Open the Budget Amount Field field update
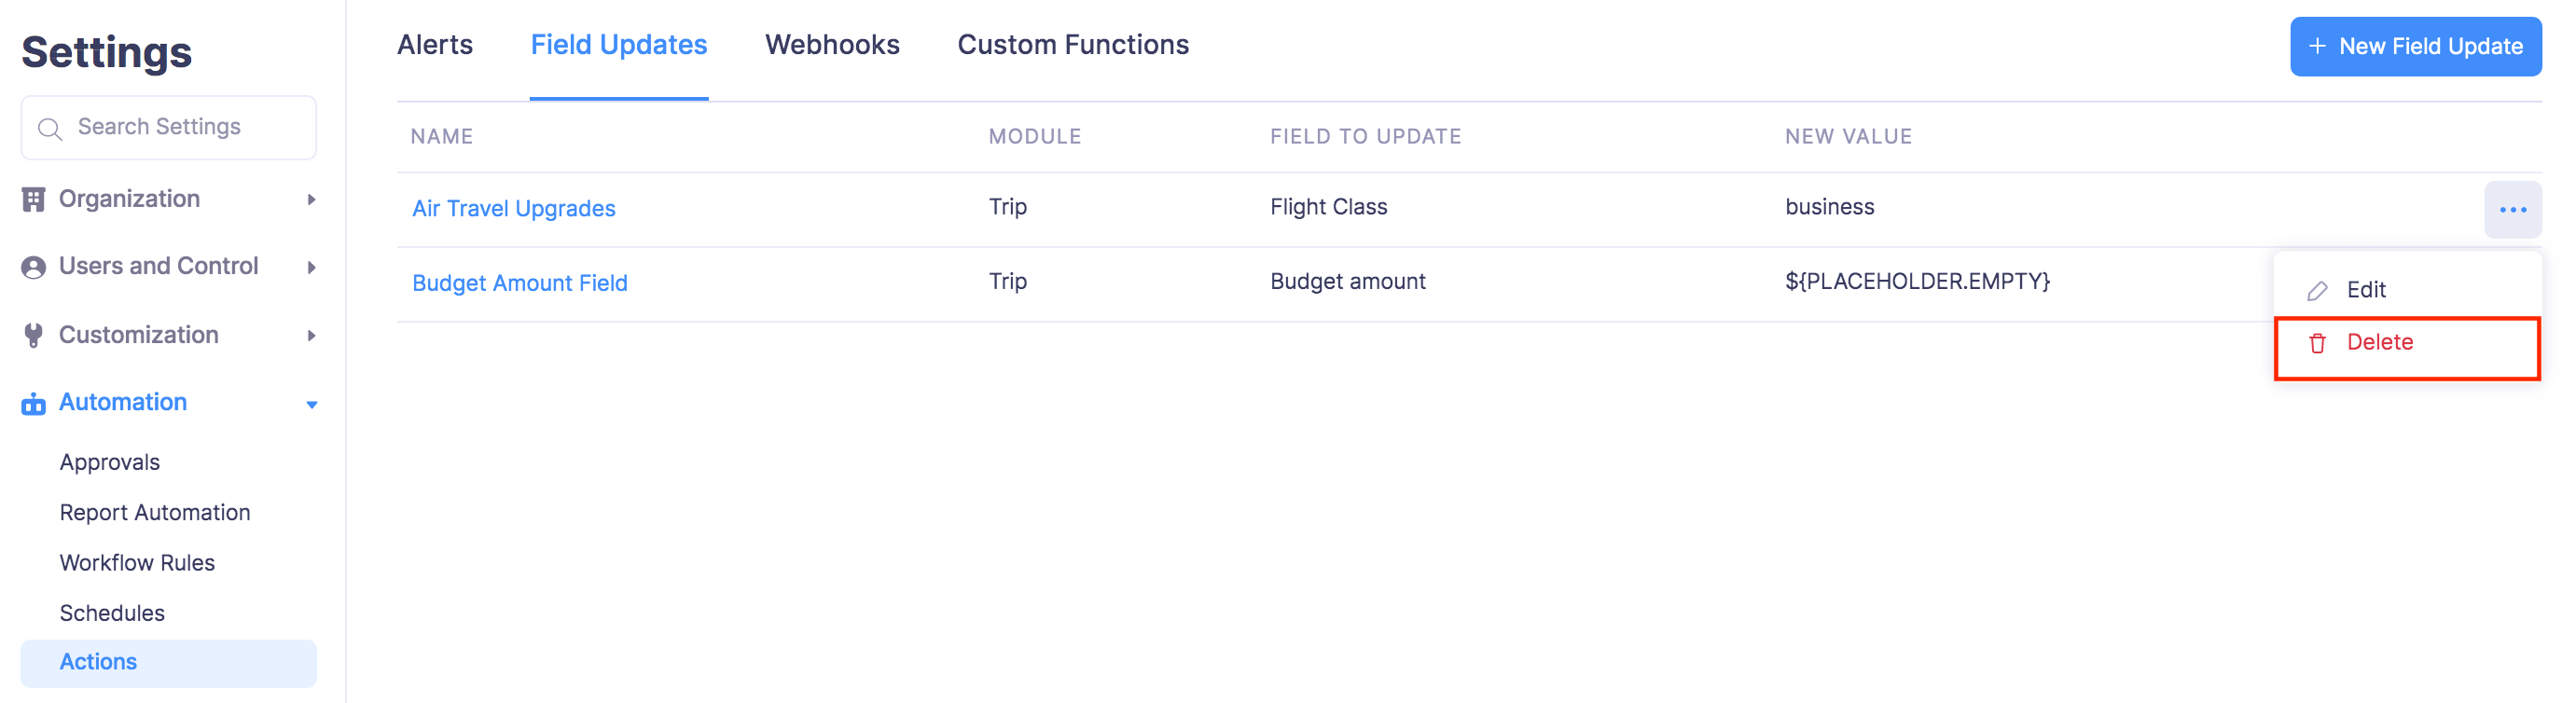 [x=519, y=282]
